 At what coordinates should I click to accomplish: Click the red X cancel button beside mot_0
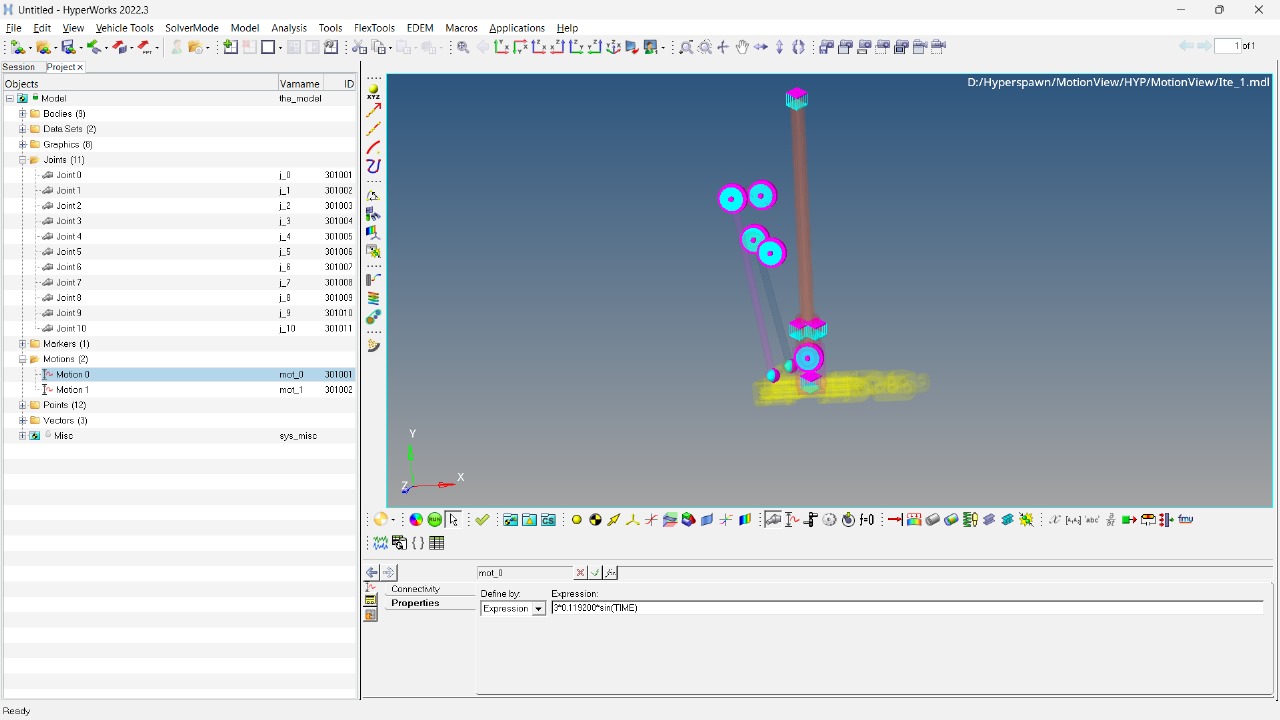point(580,573)
